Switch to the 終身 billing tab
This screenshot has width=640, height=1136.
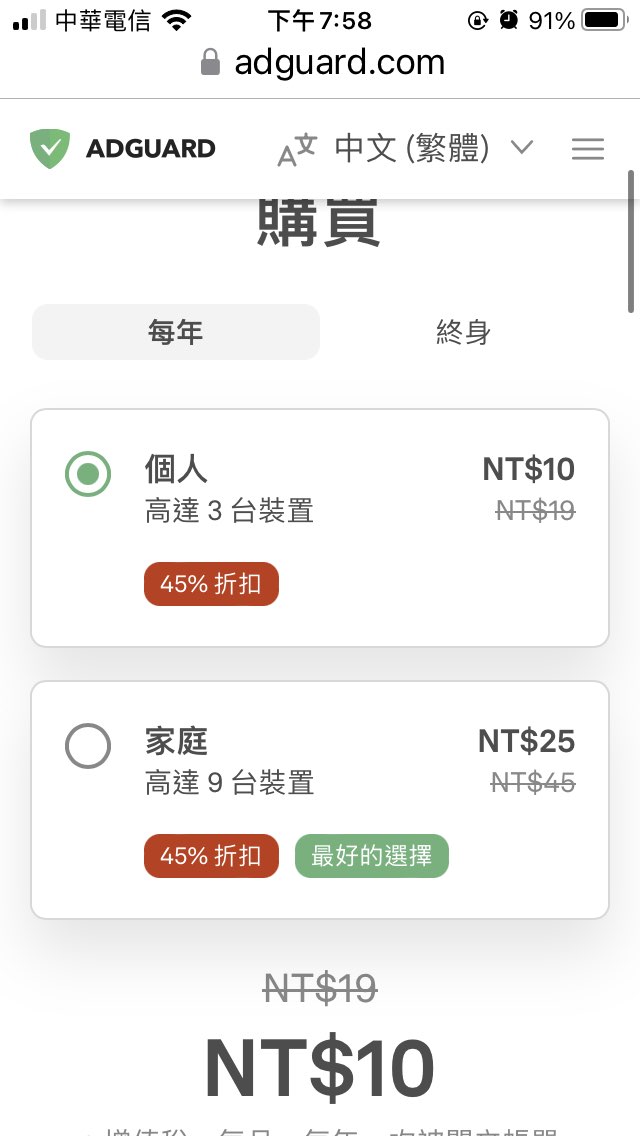pos(463,332)
